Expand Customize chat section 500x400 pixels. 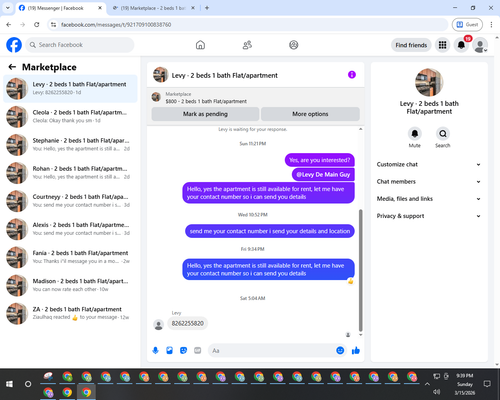(x=429, y=164)
